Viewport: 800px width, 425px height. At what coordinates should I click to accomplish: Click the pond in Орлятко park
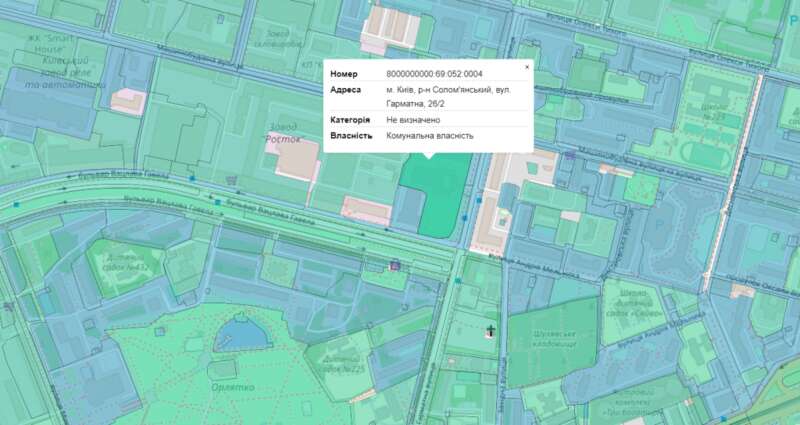point(233,332)
